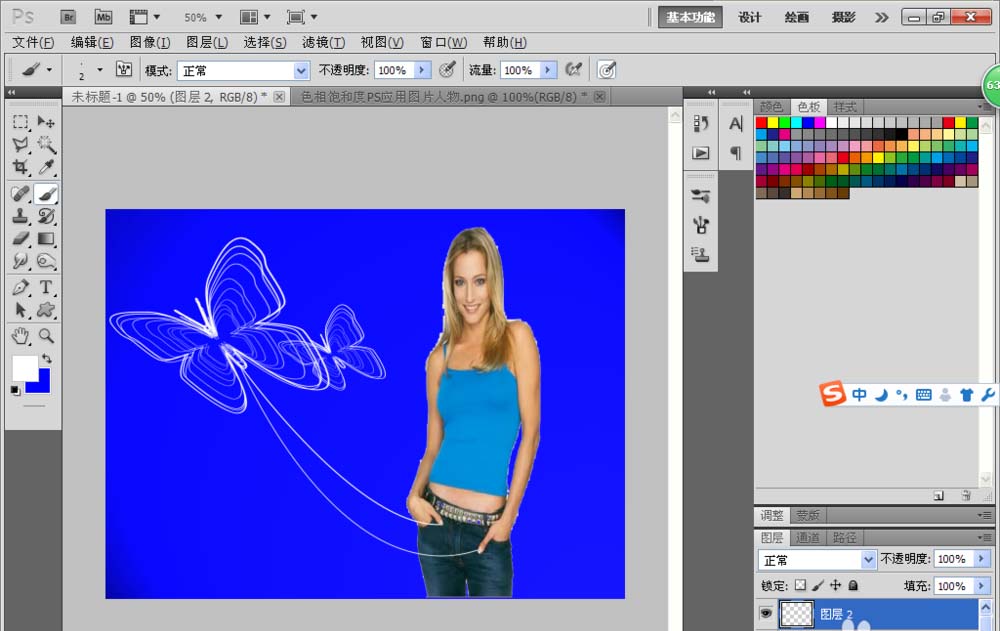The width and height of the screenshot is (1000, 631).
Task: Switch to the 通道 tab
Action: click(x=808, y=538)
